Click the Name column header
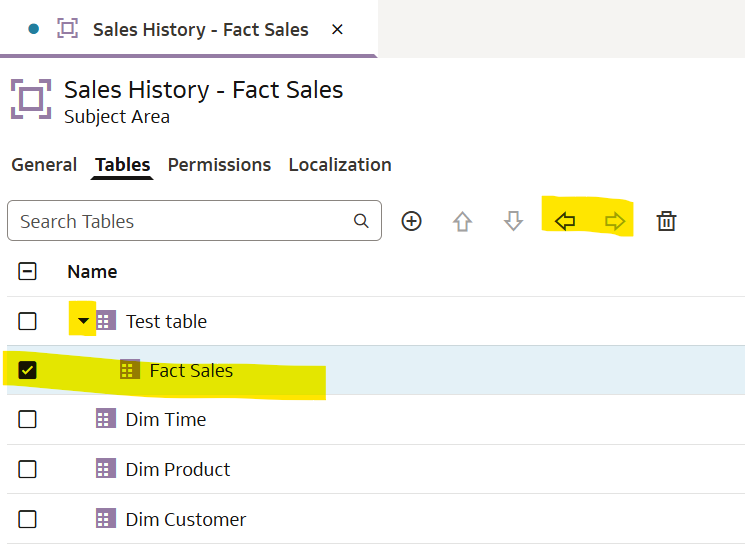Viewport: 745px width, 559px height. point(92,271)
